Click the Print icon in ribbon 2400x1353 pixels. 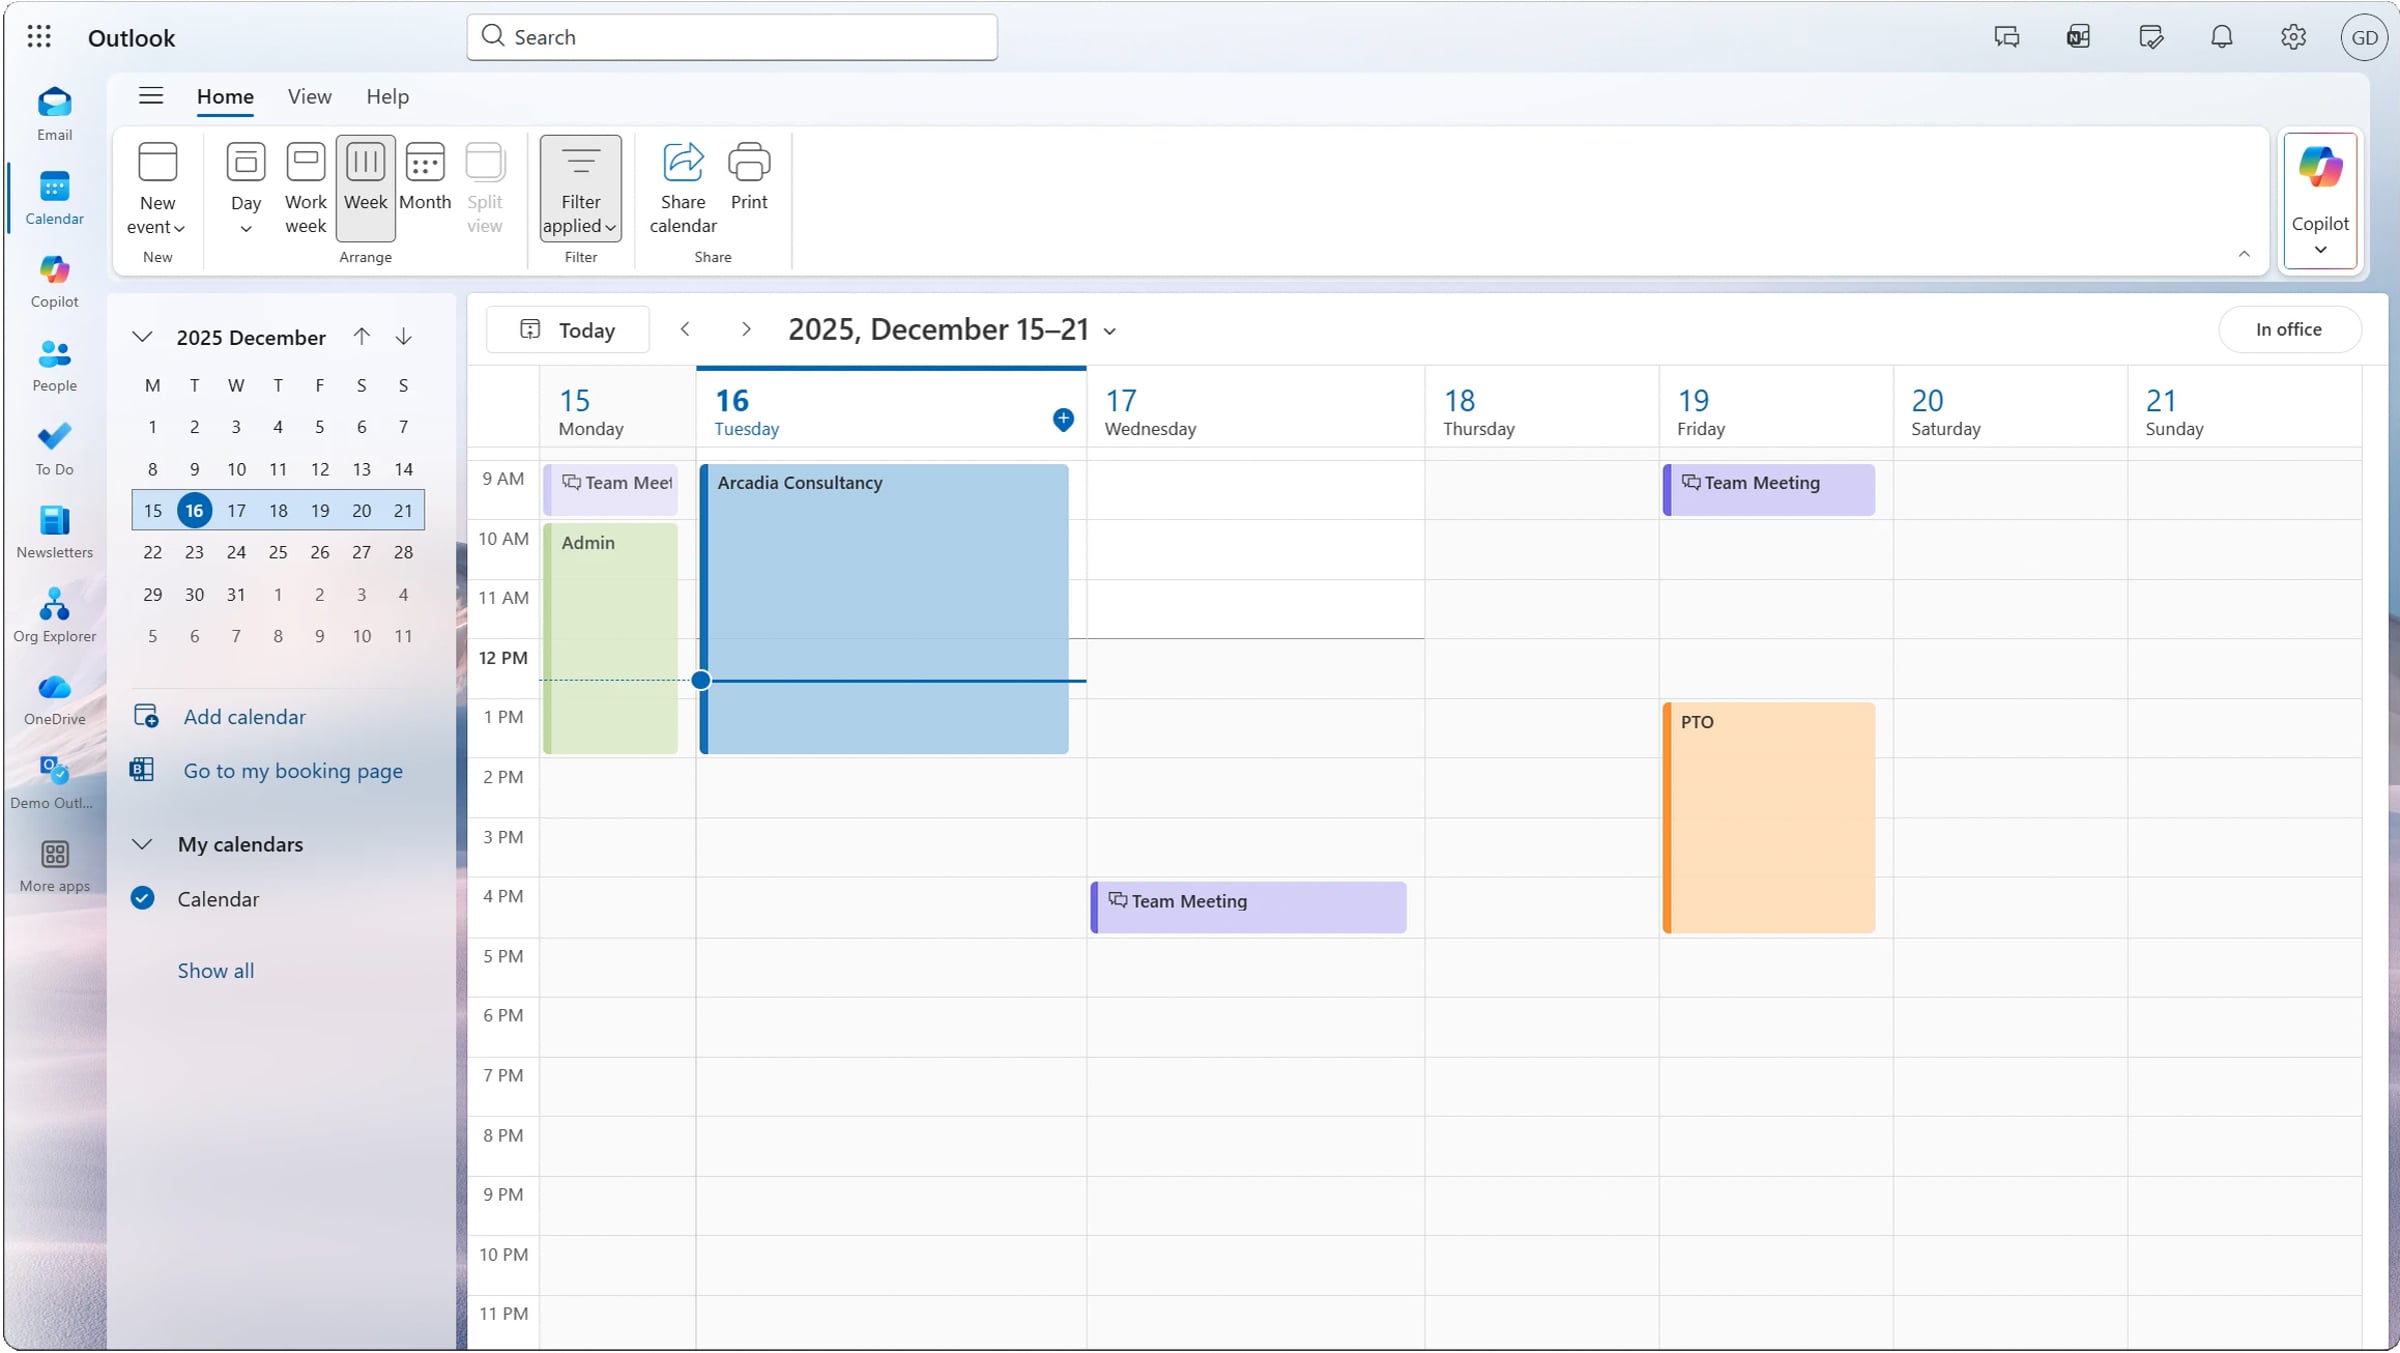(749, 176)
